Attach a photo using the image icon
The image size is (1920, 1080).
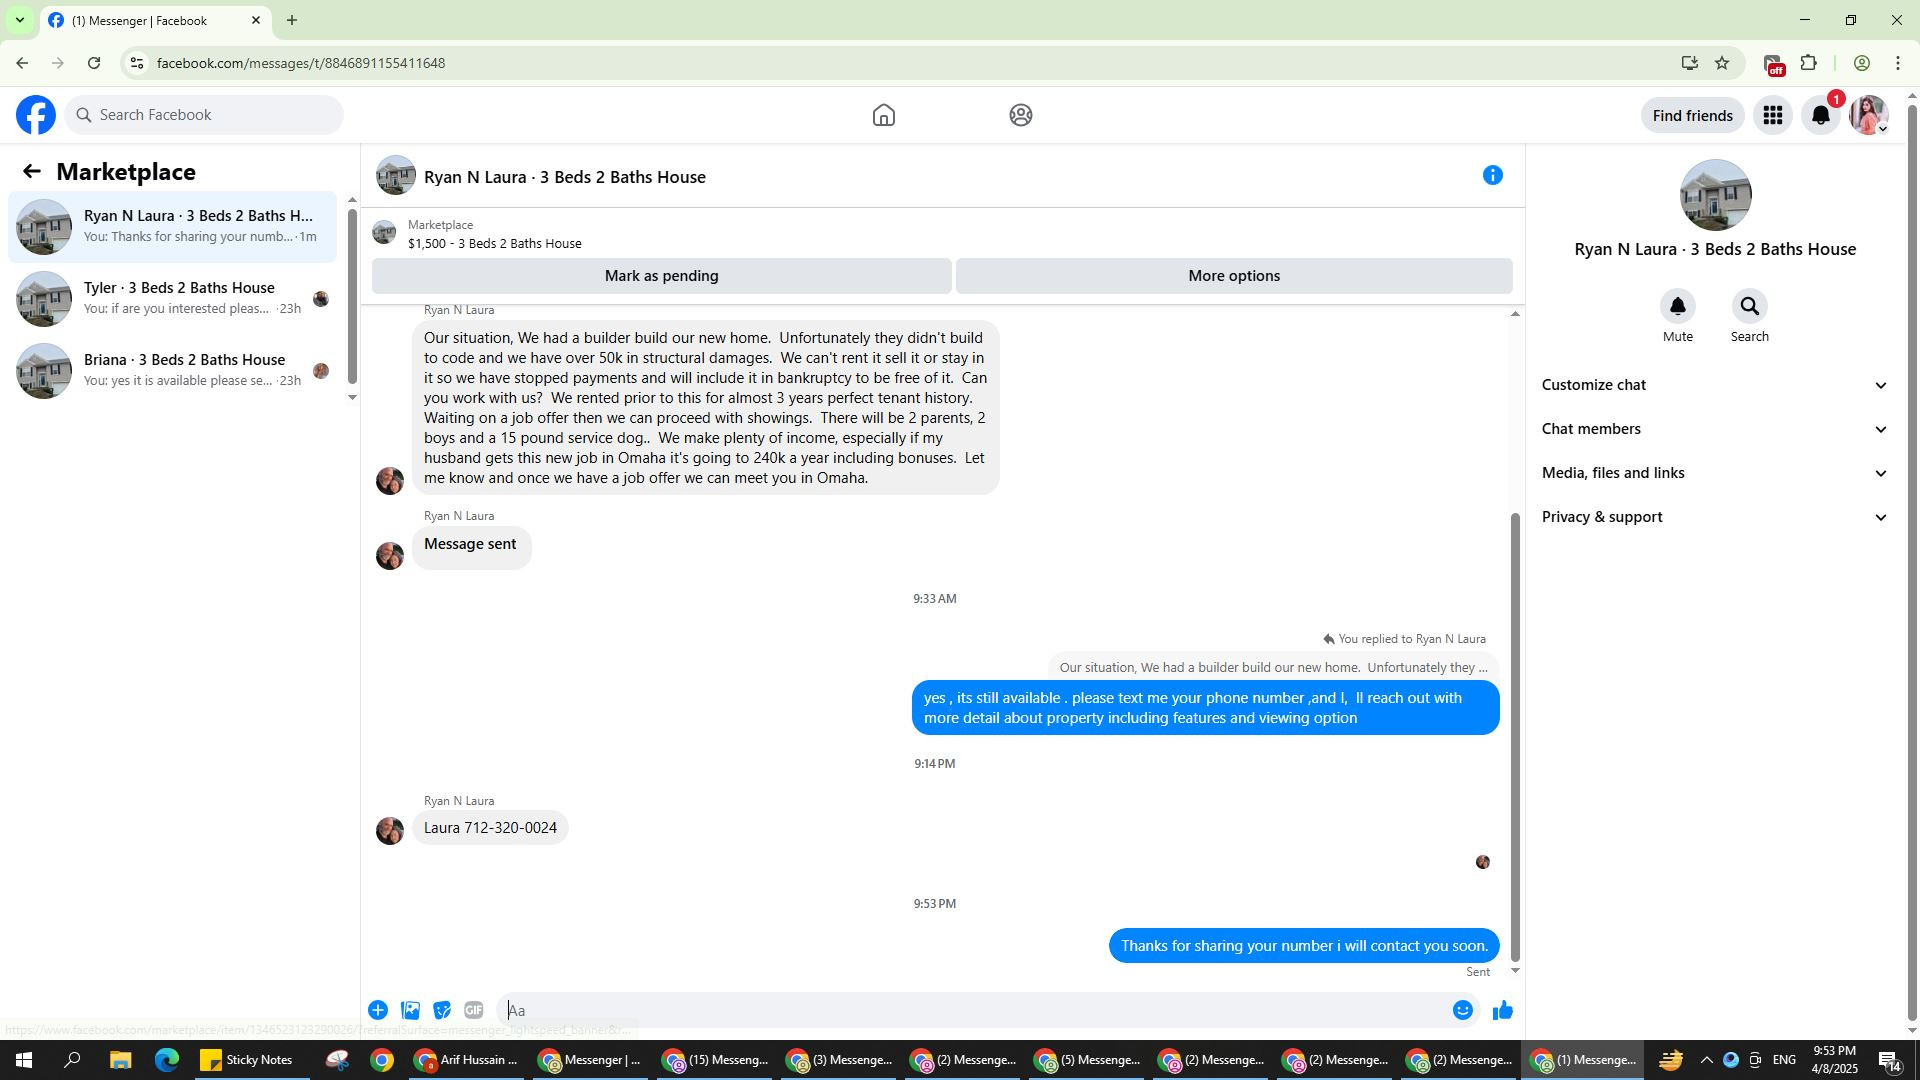tap(410, 1010)
